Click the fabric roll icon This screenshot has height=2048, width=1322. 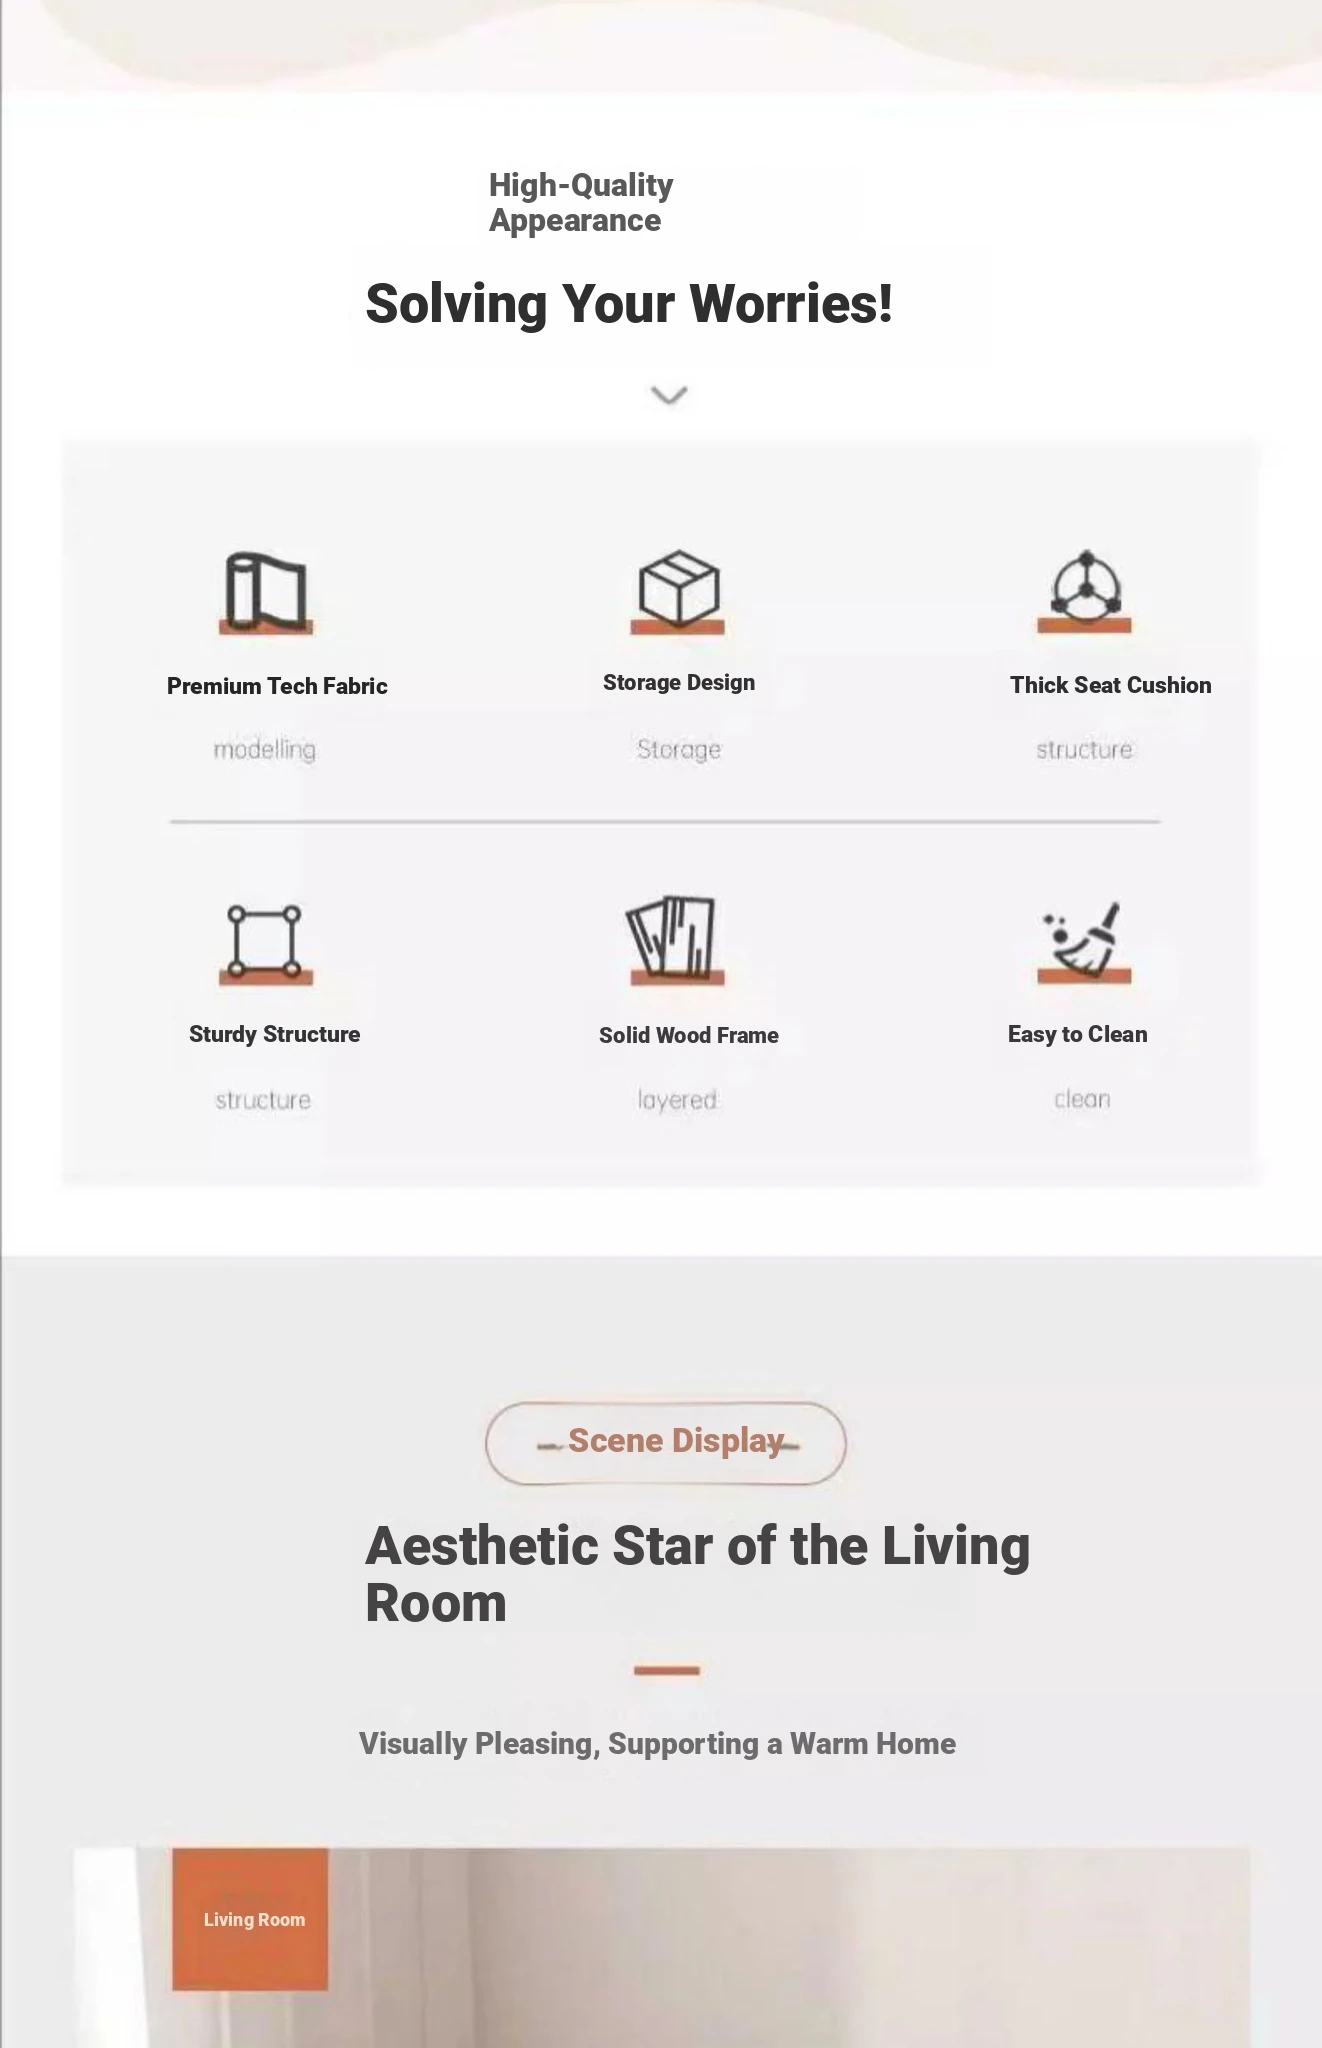pyautogui.click(x=266, y=592)
